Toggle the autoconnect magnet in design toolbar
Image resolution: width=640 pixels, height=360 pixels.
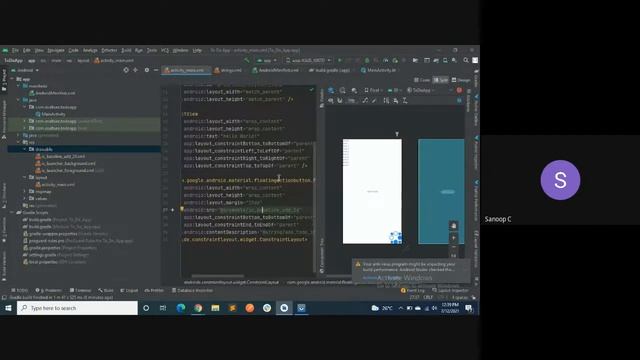click(340, 100)
